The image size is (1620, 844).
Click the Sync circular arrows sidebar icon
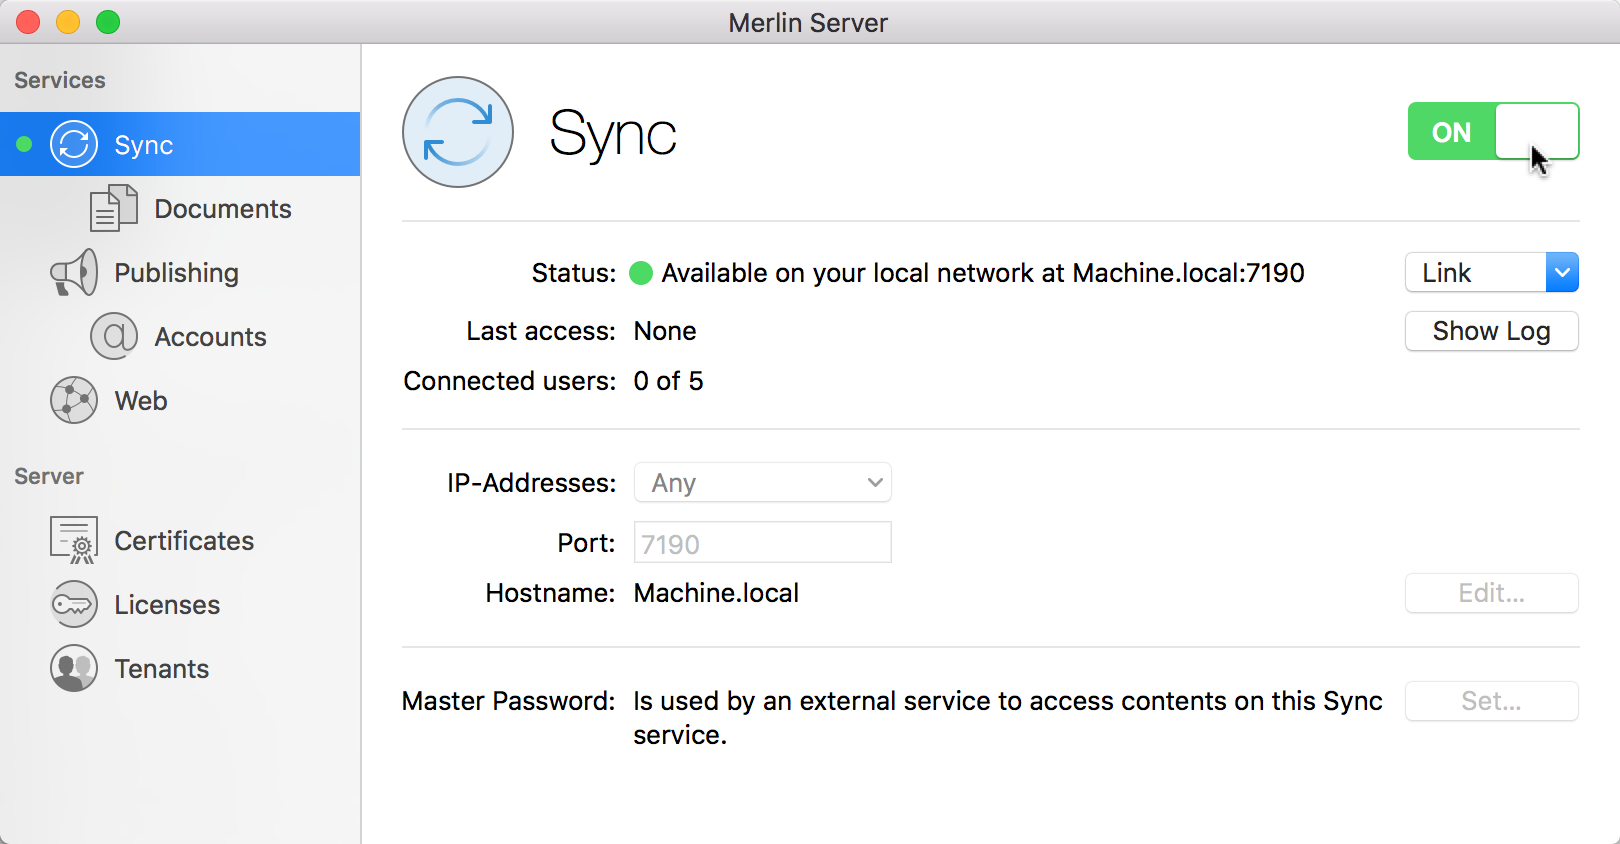point(74,144)
